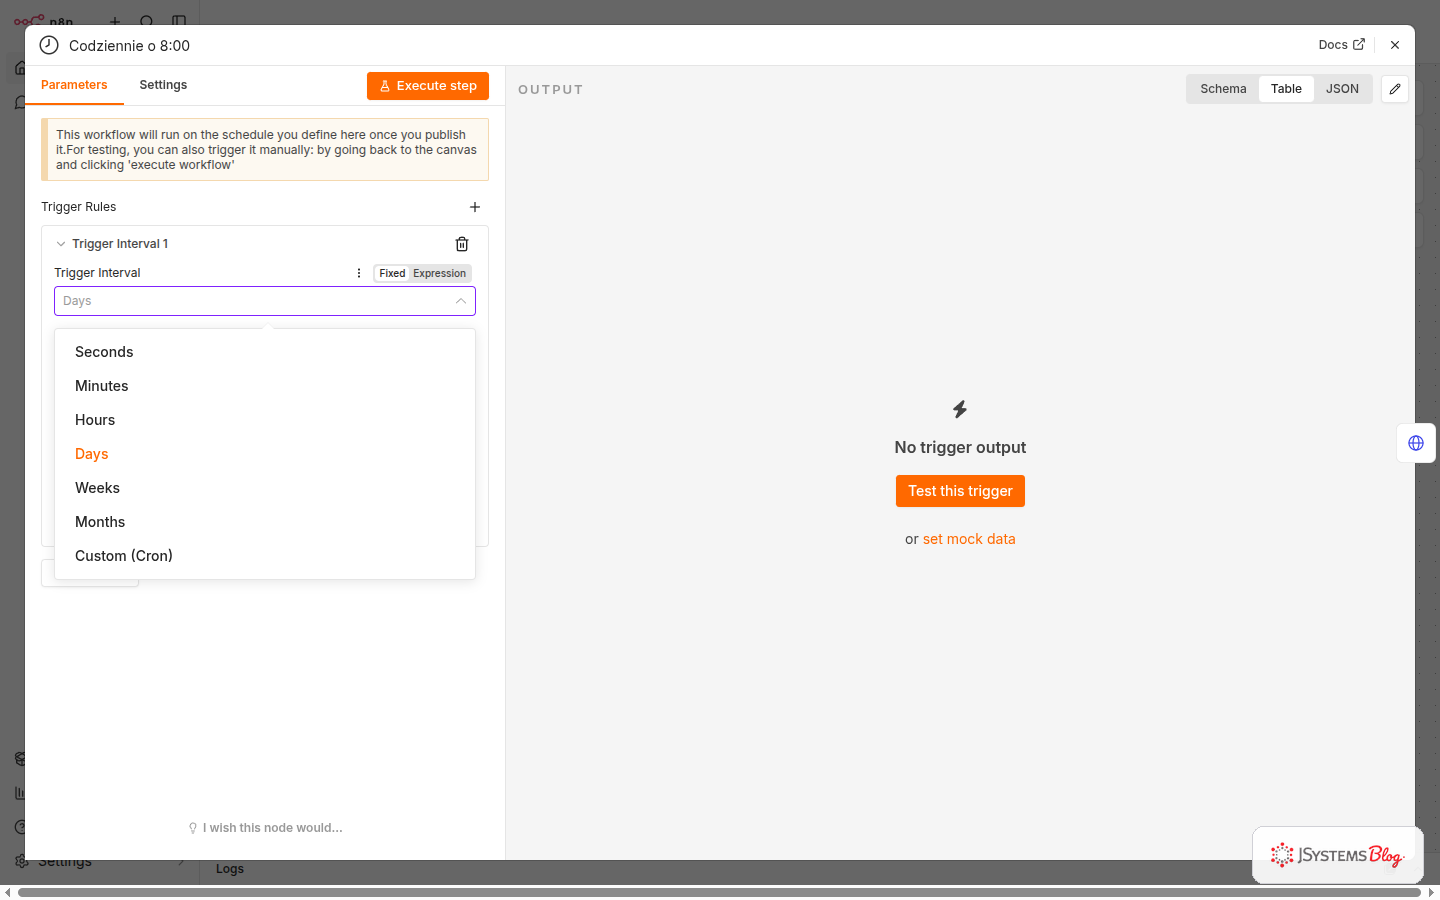Open the Settings tab
This screenshot has height=900, width=1440.
tap(163, 85)
